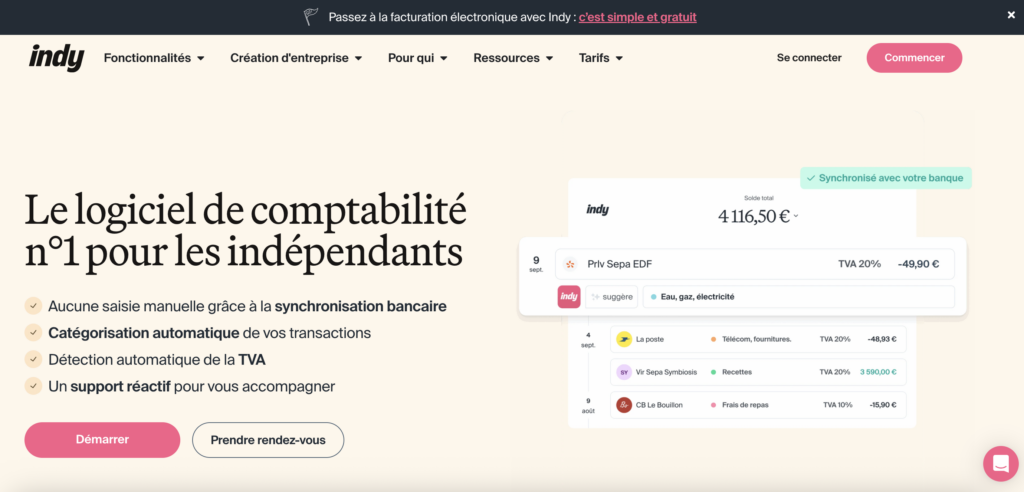1024x492 pixels.
Task: Click the -48,93 € amount
Action: pyautogui.click(x=882, y=339)
